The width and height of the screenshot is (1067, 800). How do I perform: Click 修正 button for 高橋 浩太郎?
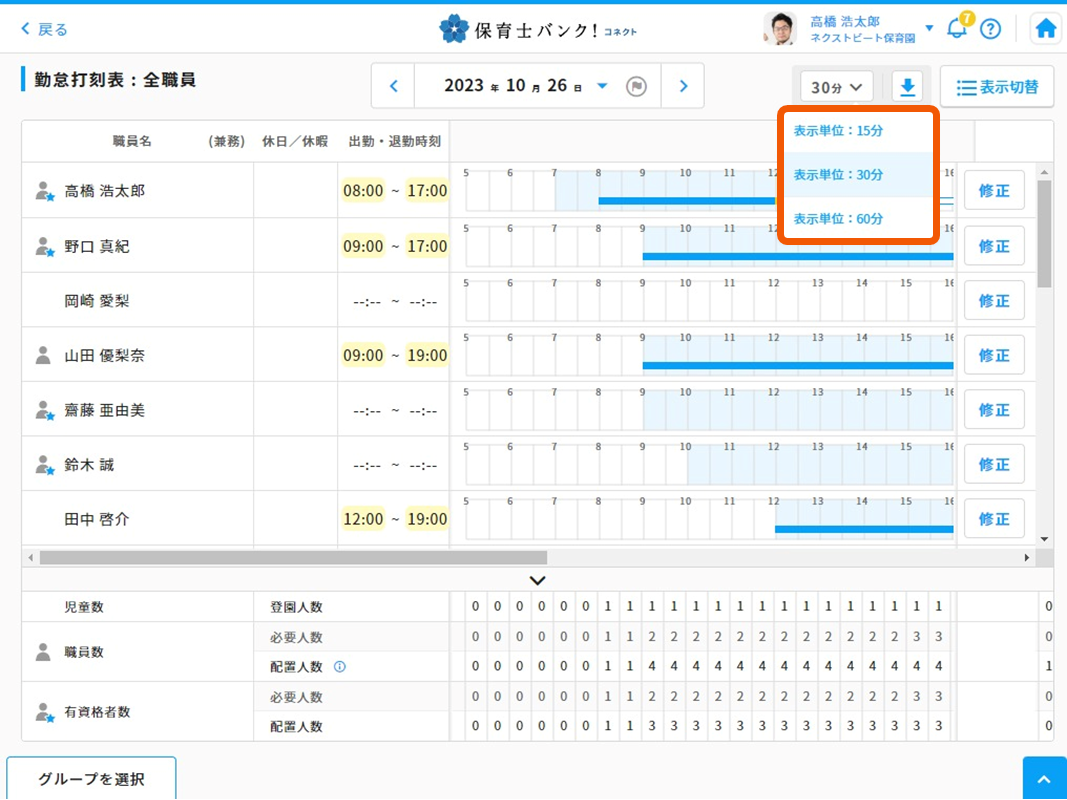pyautogui.click(x=993, y=191)
